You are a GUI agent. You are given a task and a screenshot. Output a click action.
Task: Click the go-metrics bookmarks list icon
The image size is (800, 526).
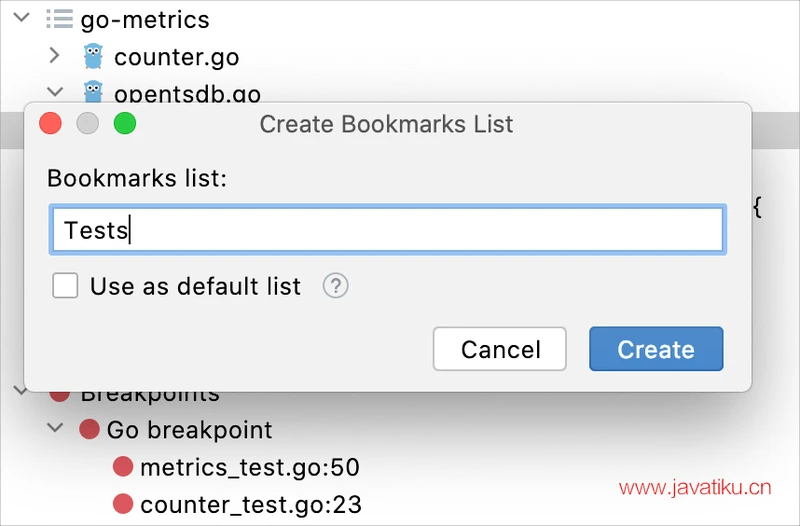tap(59, 19)
